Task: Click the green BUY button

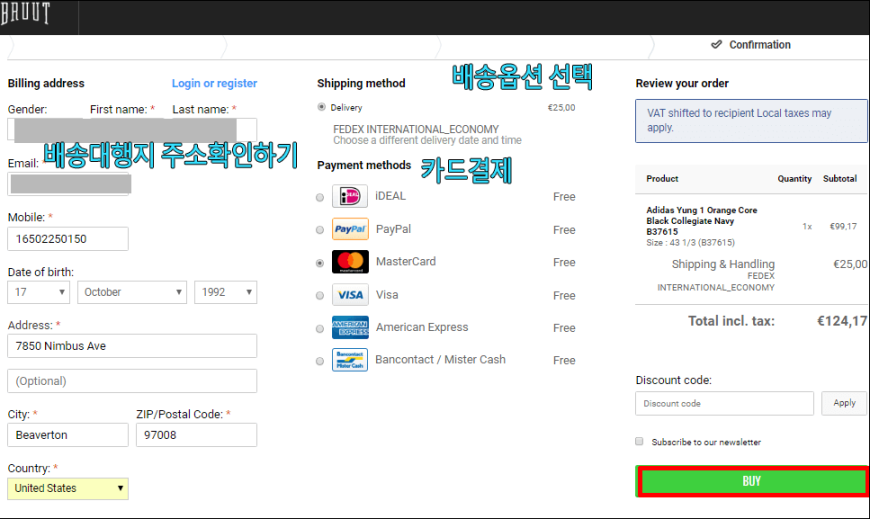Action: click(752, 481)
